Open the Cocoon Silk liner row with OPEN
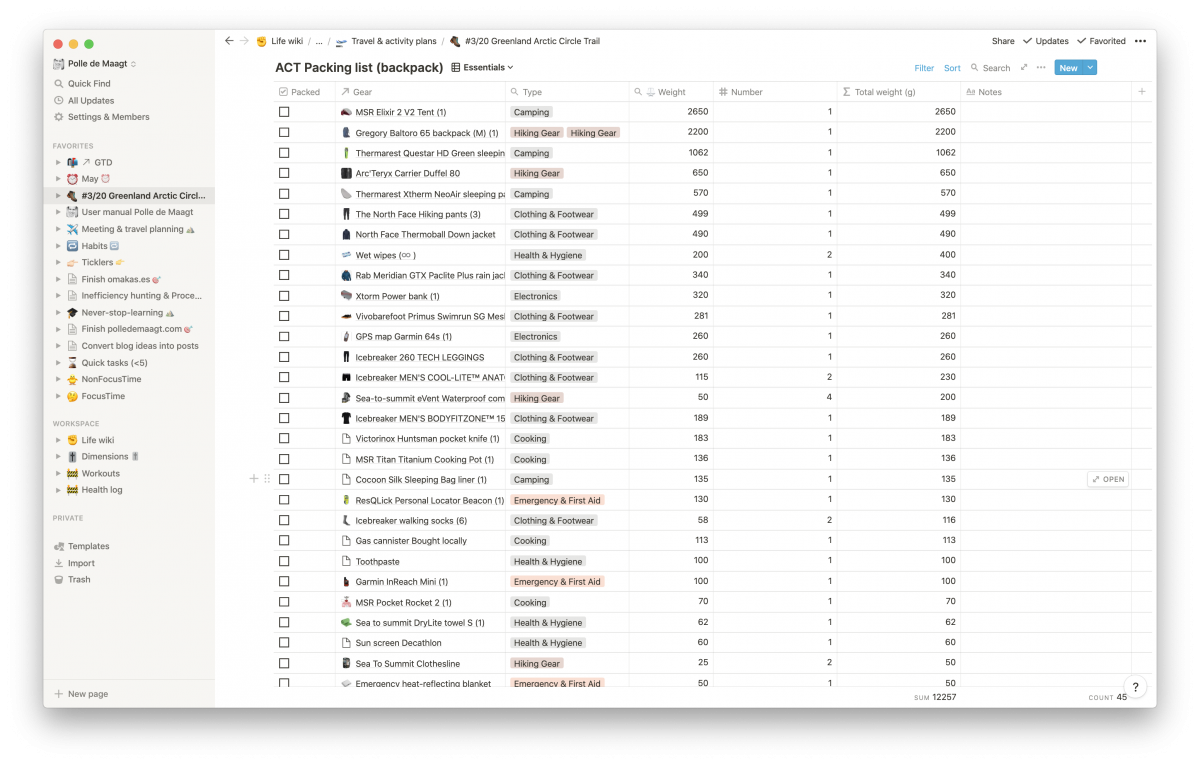Viewport: 1200px width, 765px height. [1108, 479]
